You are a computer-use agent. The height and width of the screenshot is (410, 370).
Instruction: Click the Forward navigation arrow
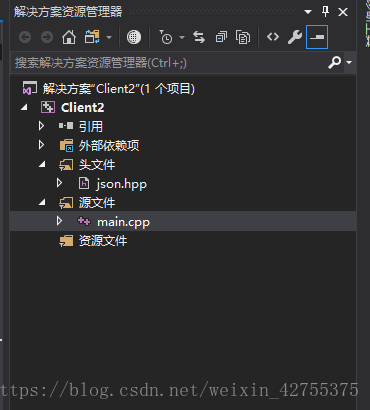click(x=47, y=37)
